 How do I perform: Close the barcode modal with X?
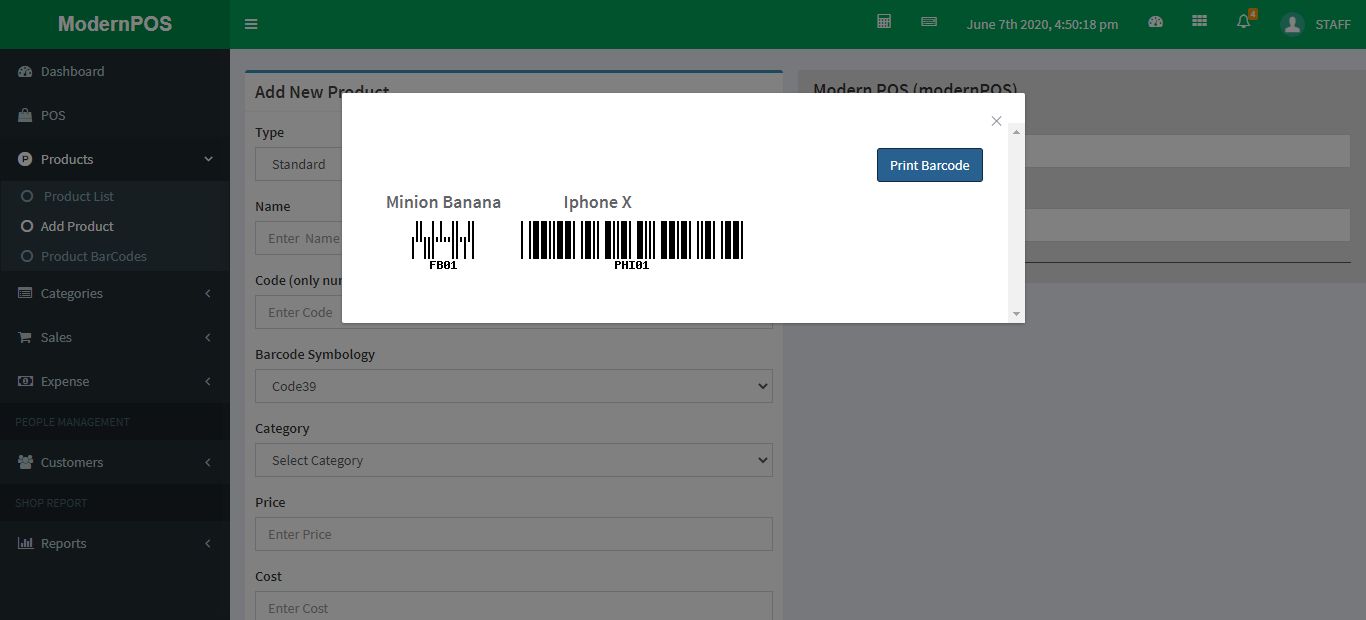[996, 121]
